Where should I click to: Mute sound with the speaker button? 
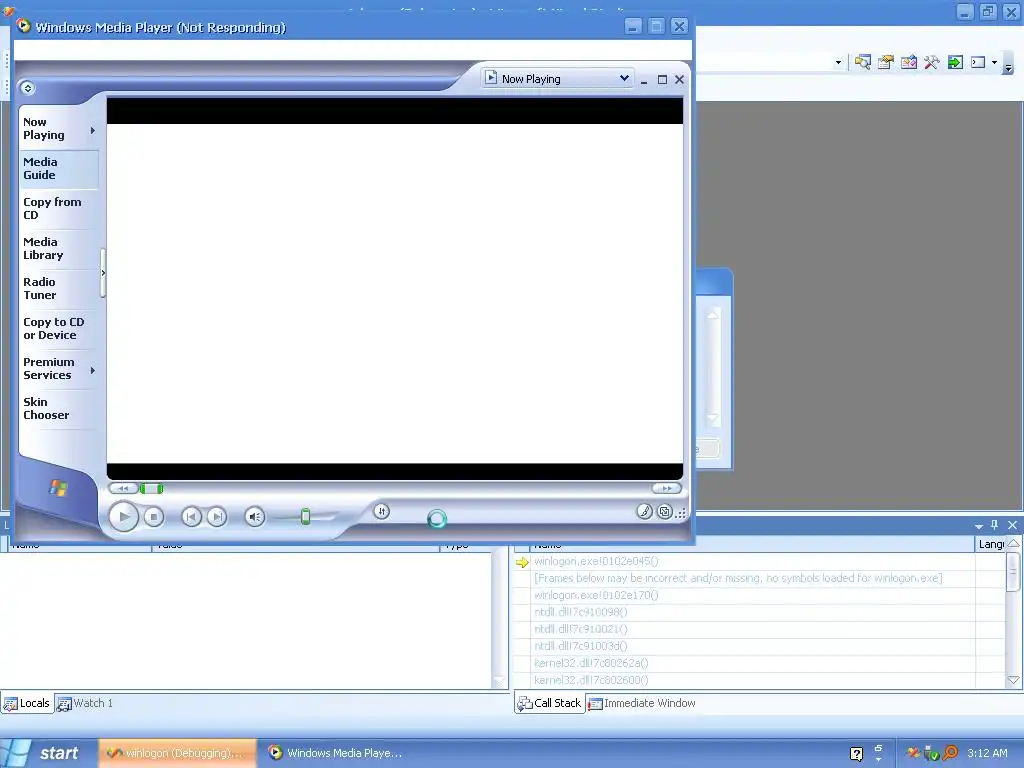[255, 517]
